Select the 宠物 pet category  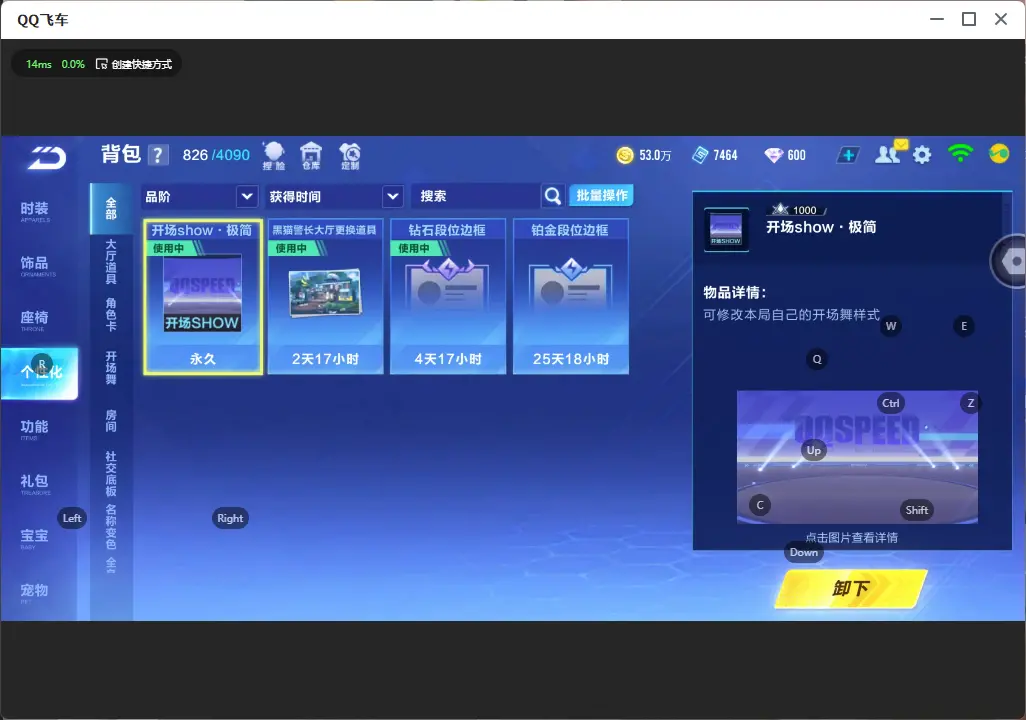pos(35,592)
